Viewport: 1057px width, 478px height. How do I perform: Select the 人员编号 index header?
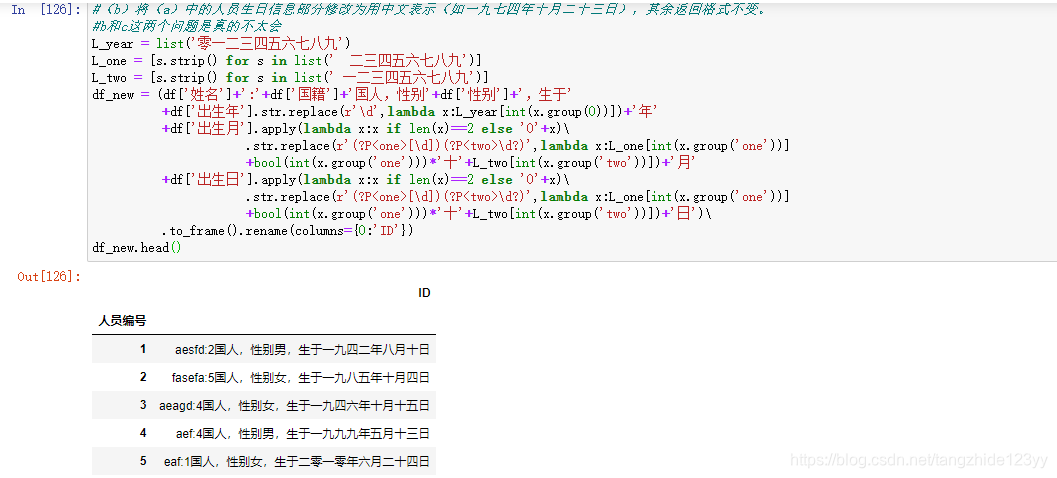(x=122, y=321)
